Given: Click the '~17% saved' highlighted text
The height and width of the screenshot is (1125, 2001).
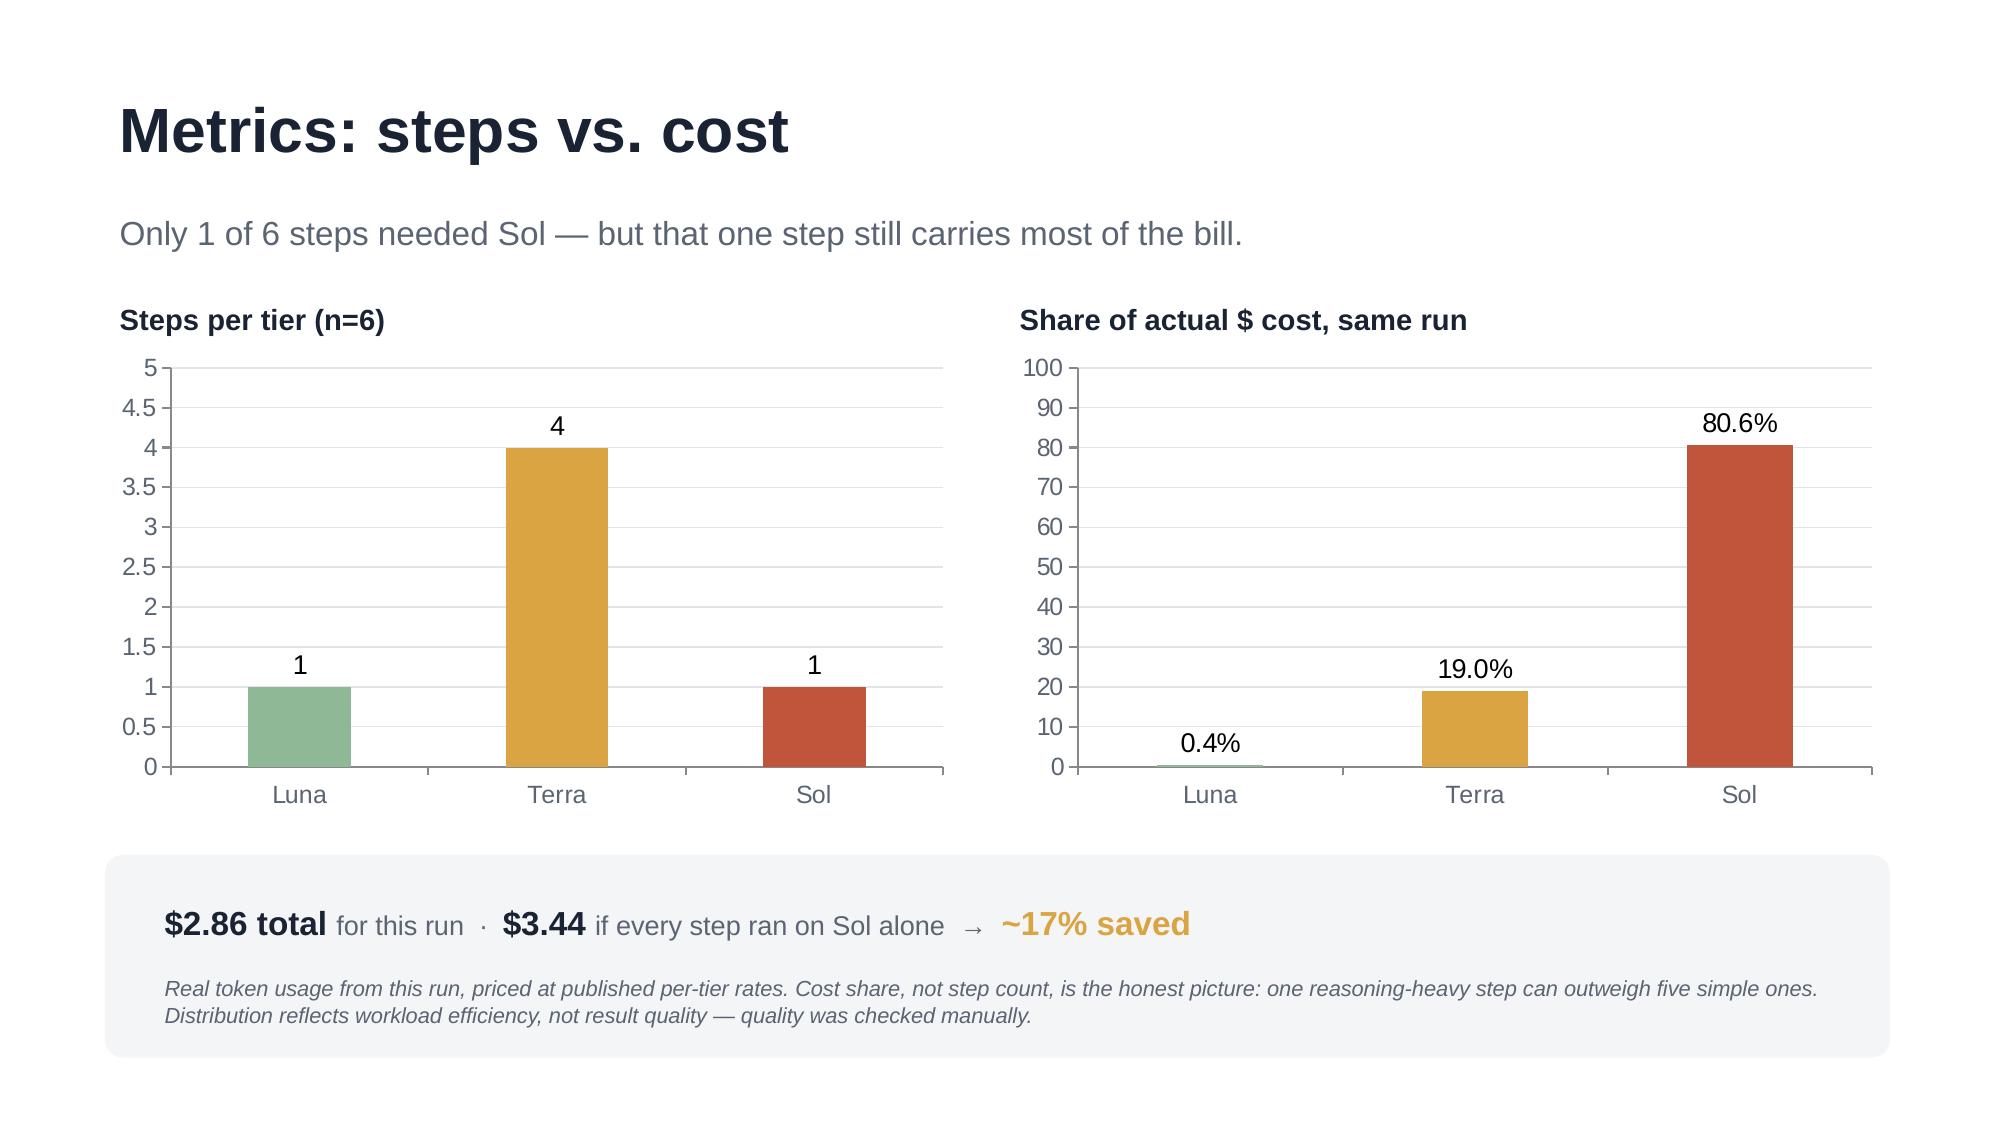Looking at the screenshot, I should point(1095,924).
